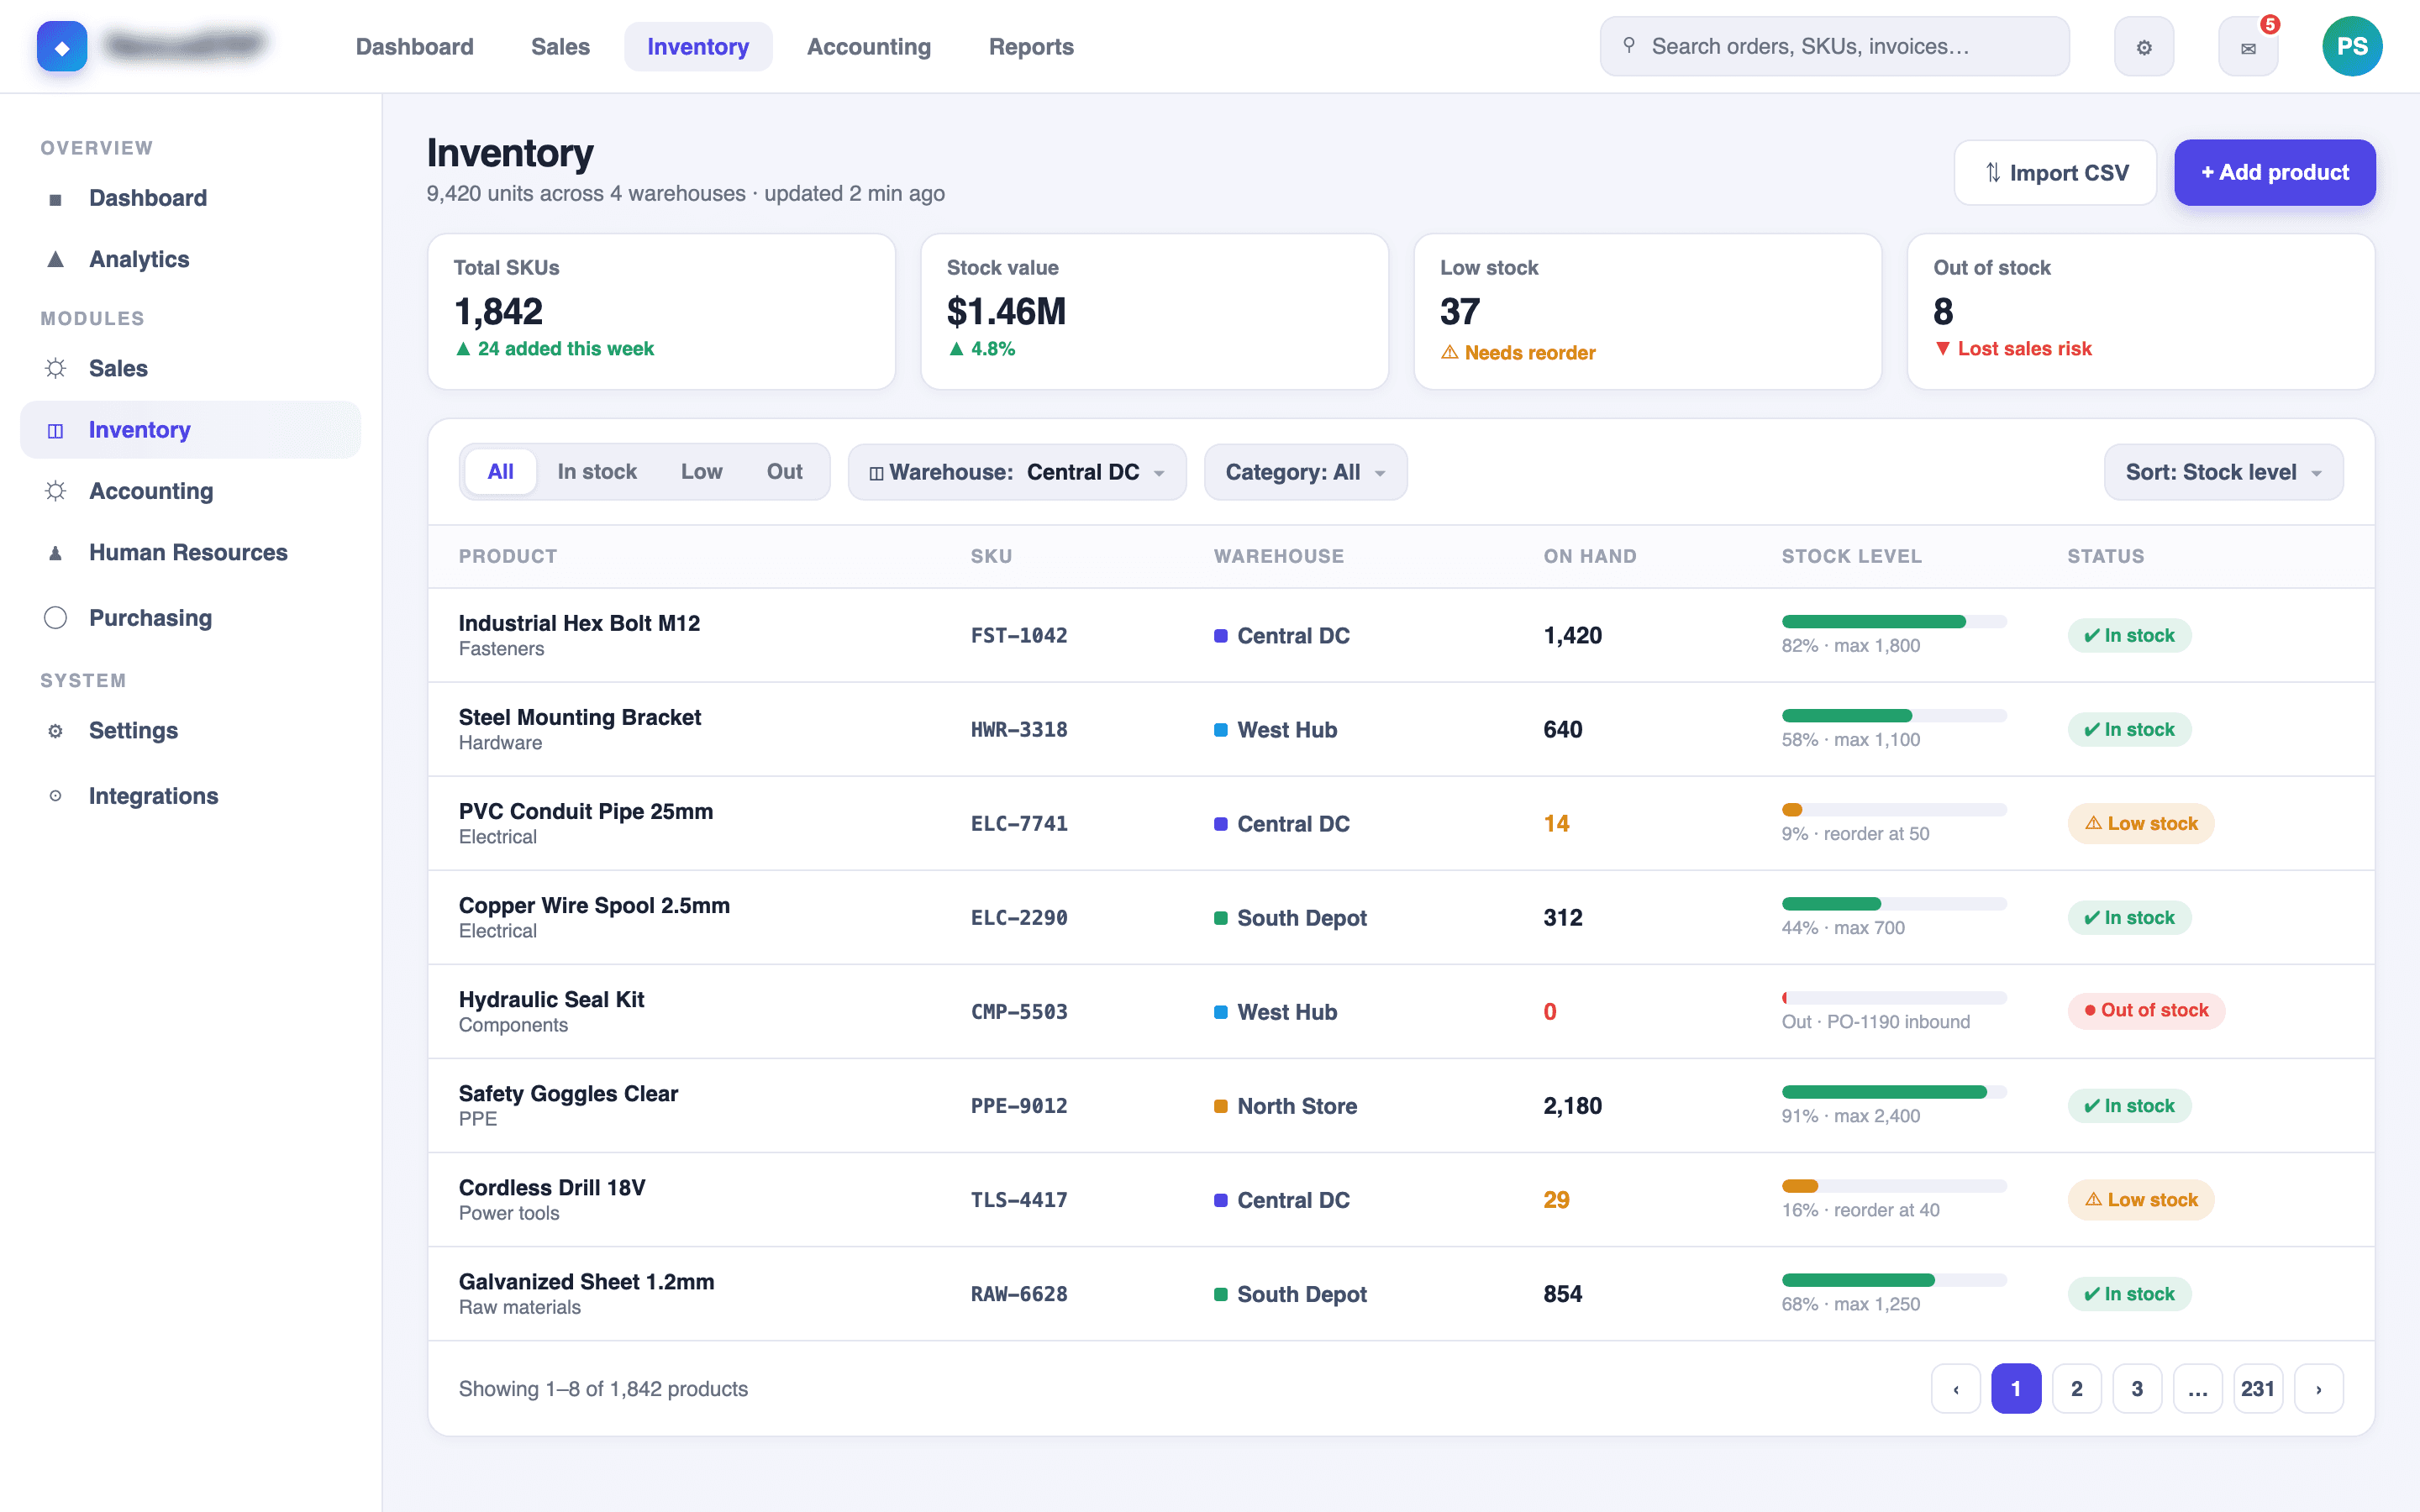This screenshot has width=2420, height=1512.
Task: Open settings via top bar gear icon
Action: tap(2144, 47)
